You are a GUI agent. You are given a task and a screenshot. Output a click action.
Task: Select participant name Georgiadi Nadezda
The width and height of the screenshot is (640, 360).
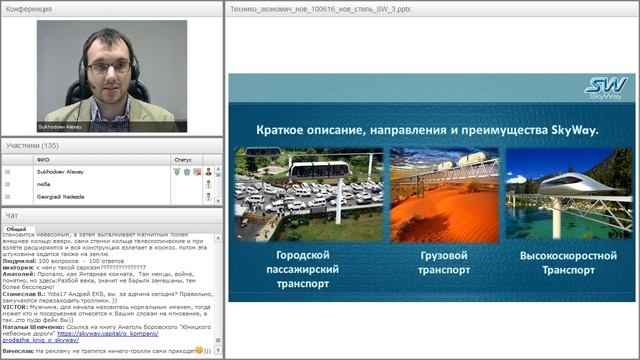tap(60, 197)
